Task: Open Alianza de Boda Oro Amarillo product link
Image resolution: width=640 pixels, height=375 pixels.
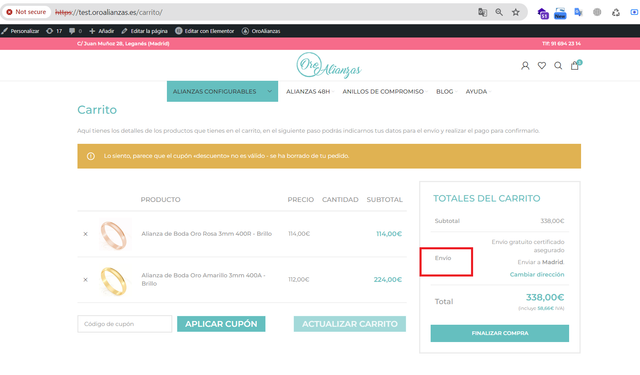Action: [x=204, y=280]
